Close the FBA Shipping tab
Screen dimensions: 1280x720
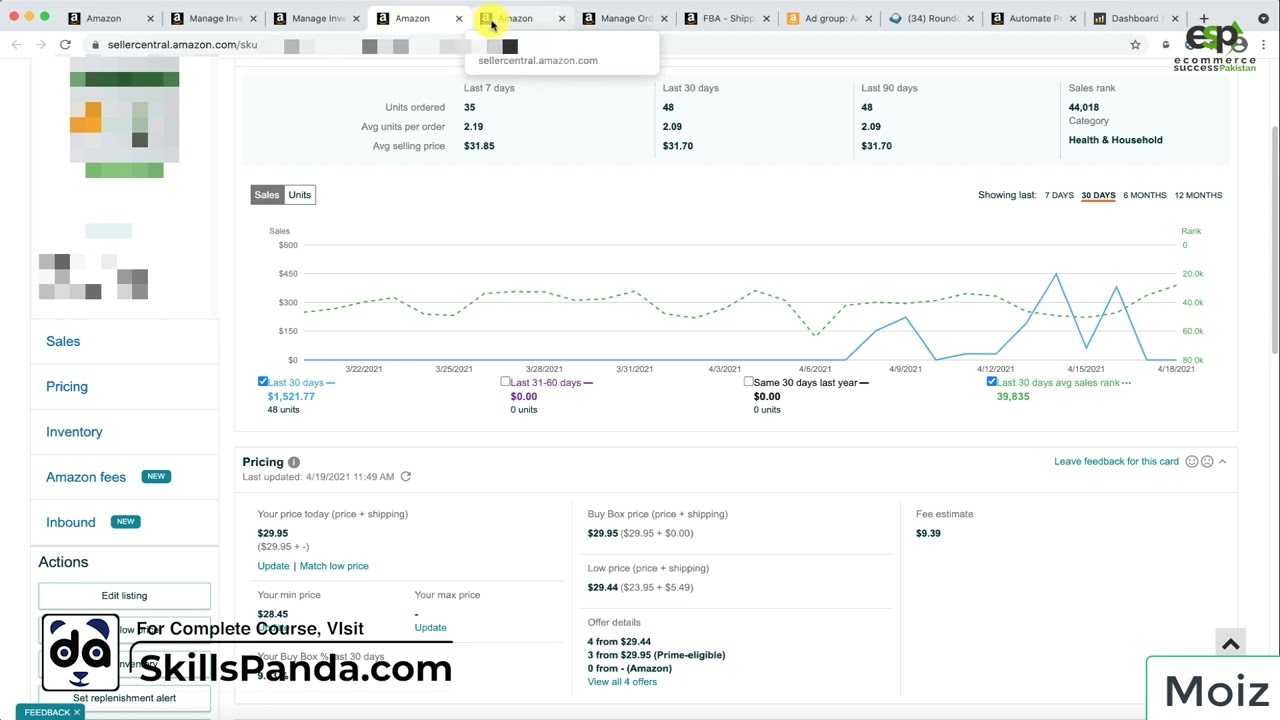tap(766, 18)
